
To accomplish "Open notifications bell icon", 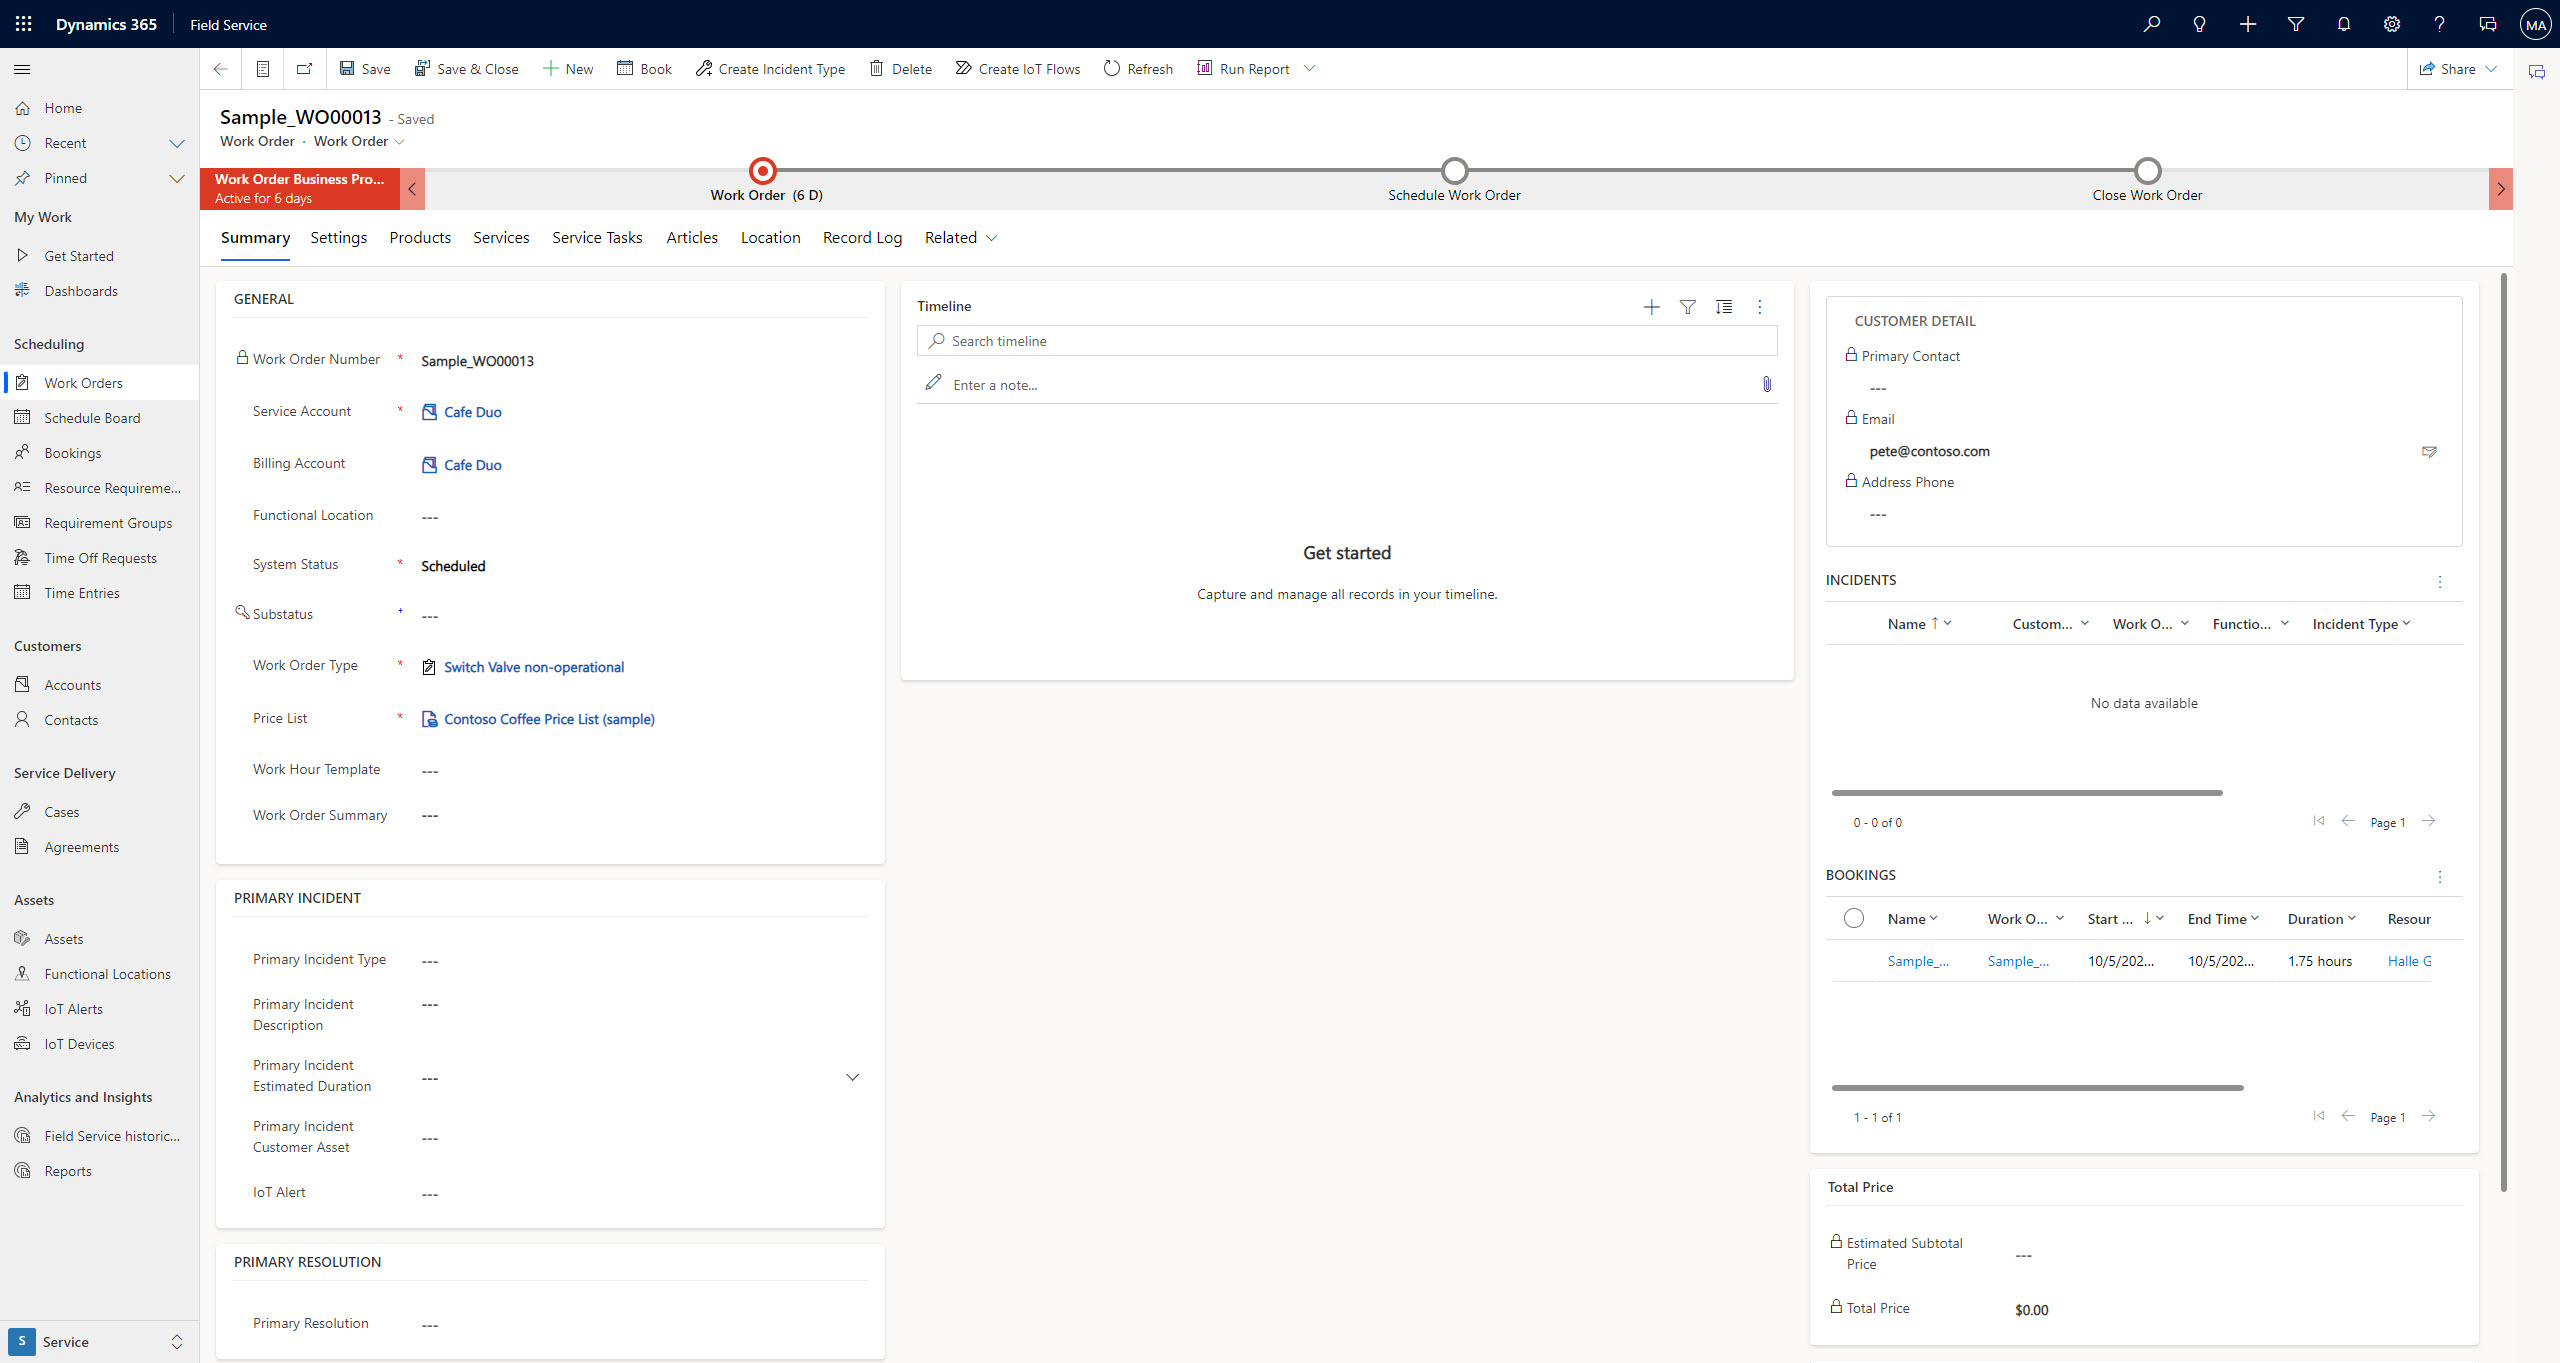I will (x=2343, y=24).
